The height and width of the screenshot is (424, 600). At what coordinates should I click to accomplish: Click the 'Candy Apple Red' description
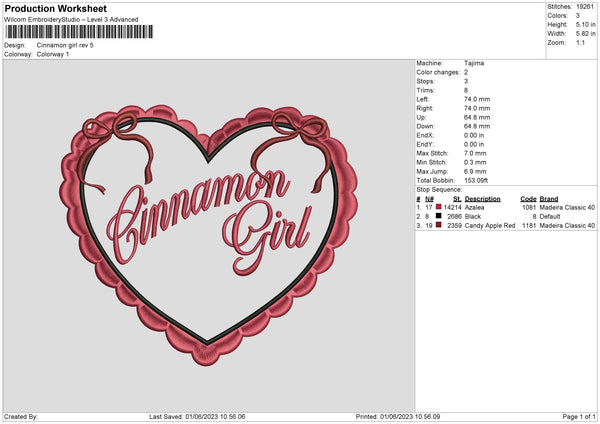[490, 226]
